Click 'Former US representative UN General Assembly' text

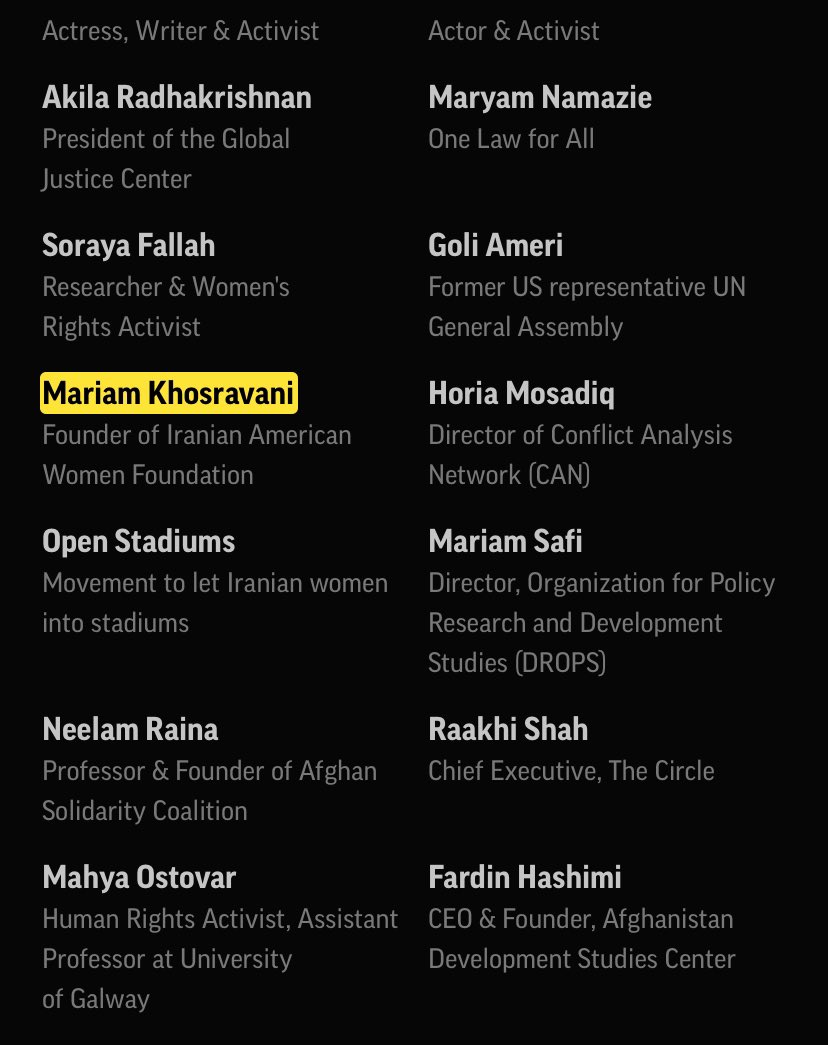coord(587,306)
